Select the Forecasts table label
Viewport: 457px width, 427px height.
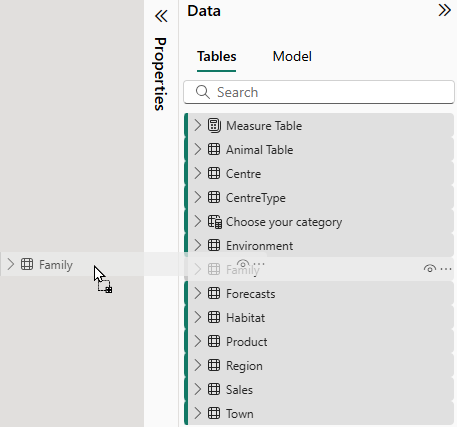(251, 294)
